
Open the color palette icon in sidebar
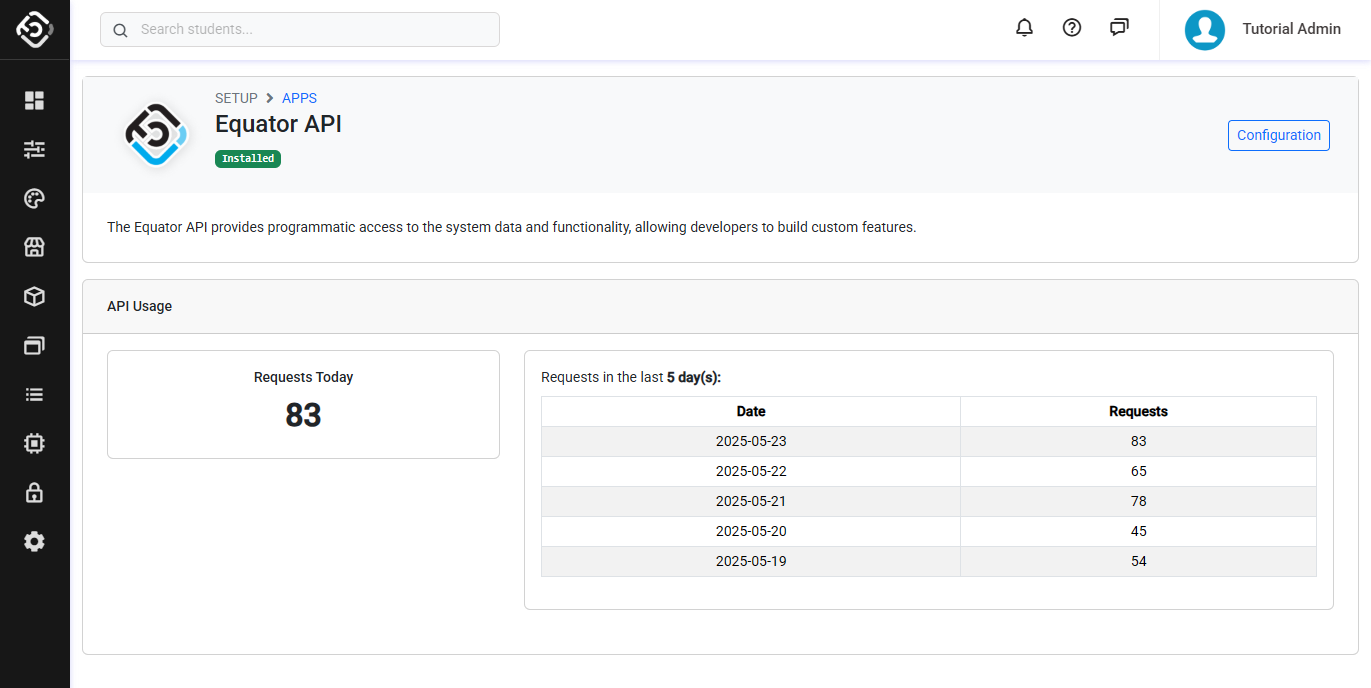pos(35,198)
